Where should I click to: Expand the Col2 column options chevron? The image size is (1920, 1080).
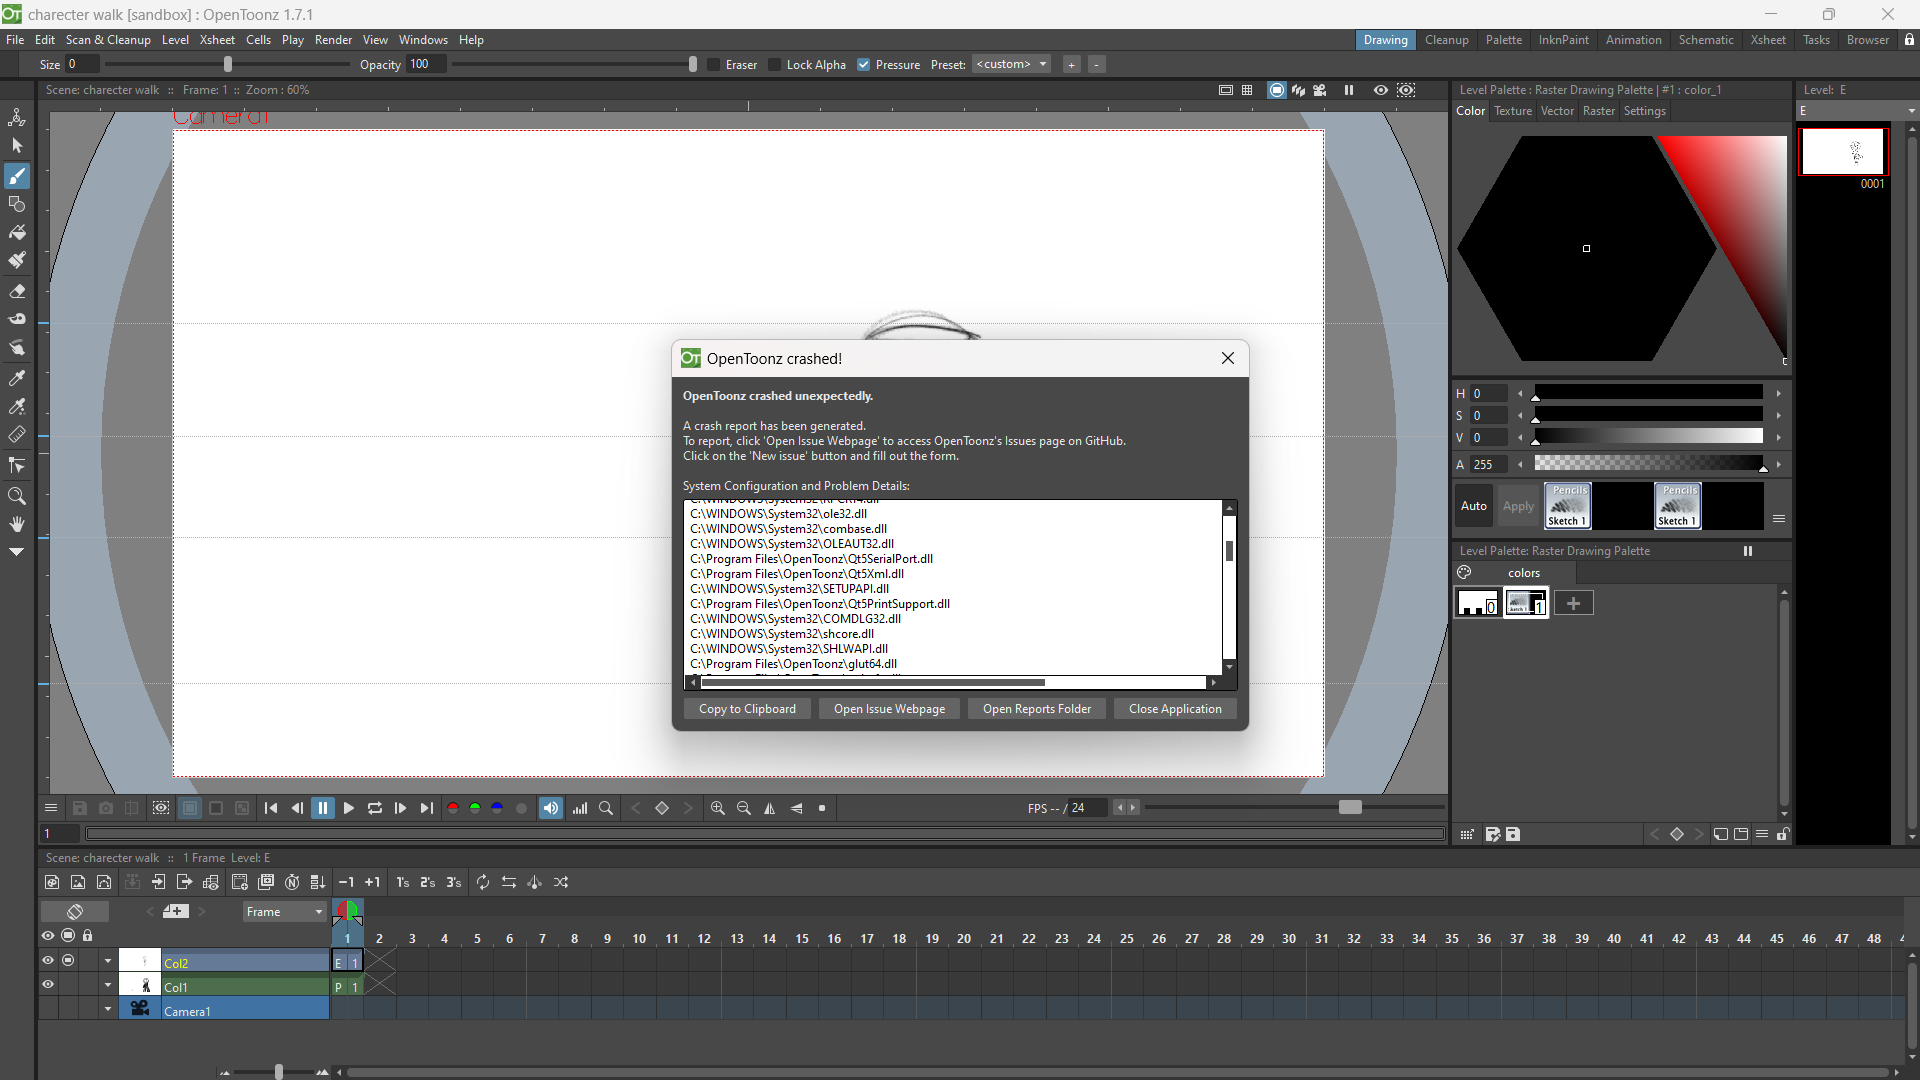click(x=107, y=960)
